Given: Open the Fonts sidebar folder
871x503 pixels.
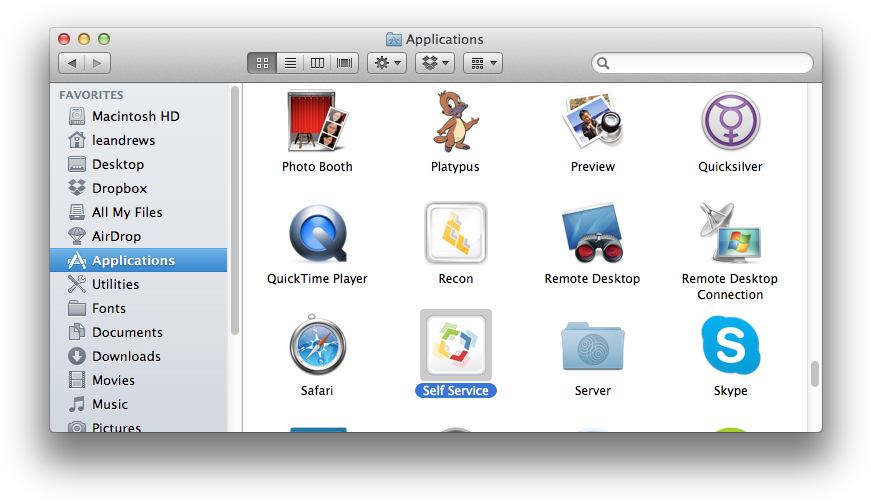Looking at the screenshot, I should click(138, 308).
